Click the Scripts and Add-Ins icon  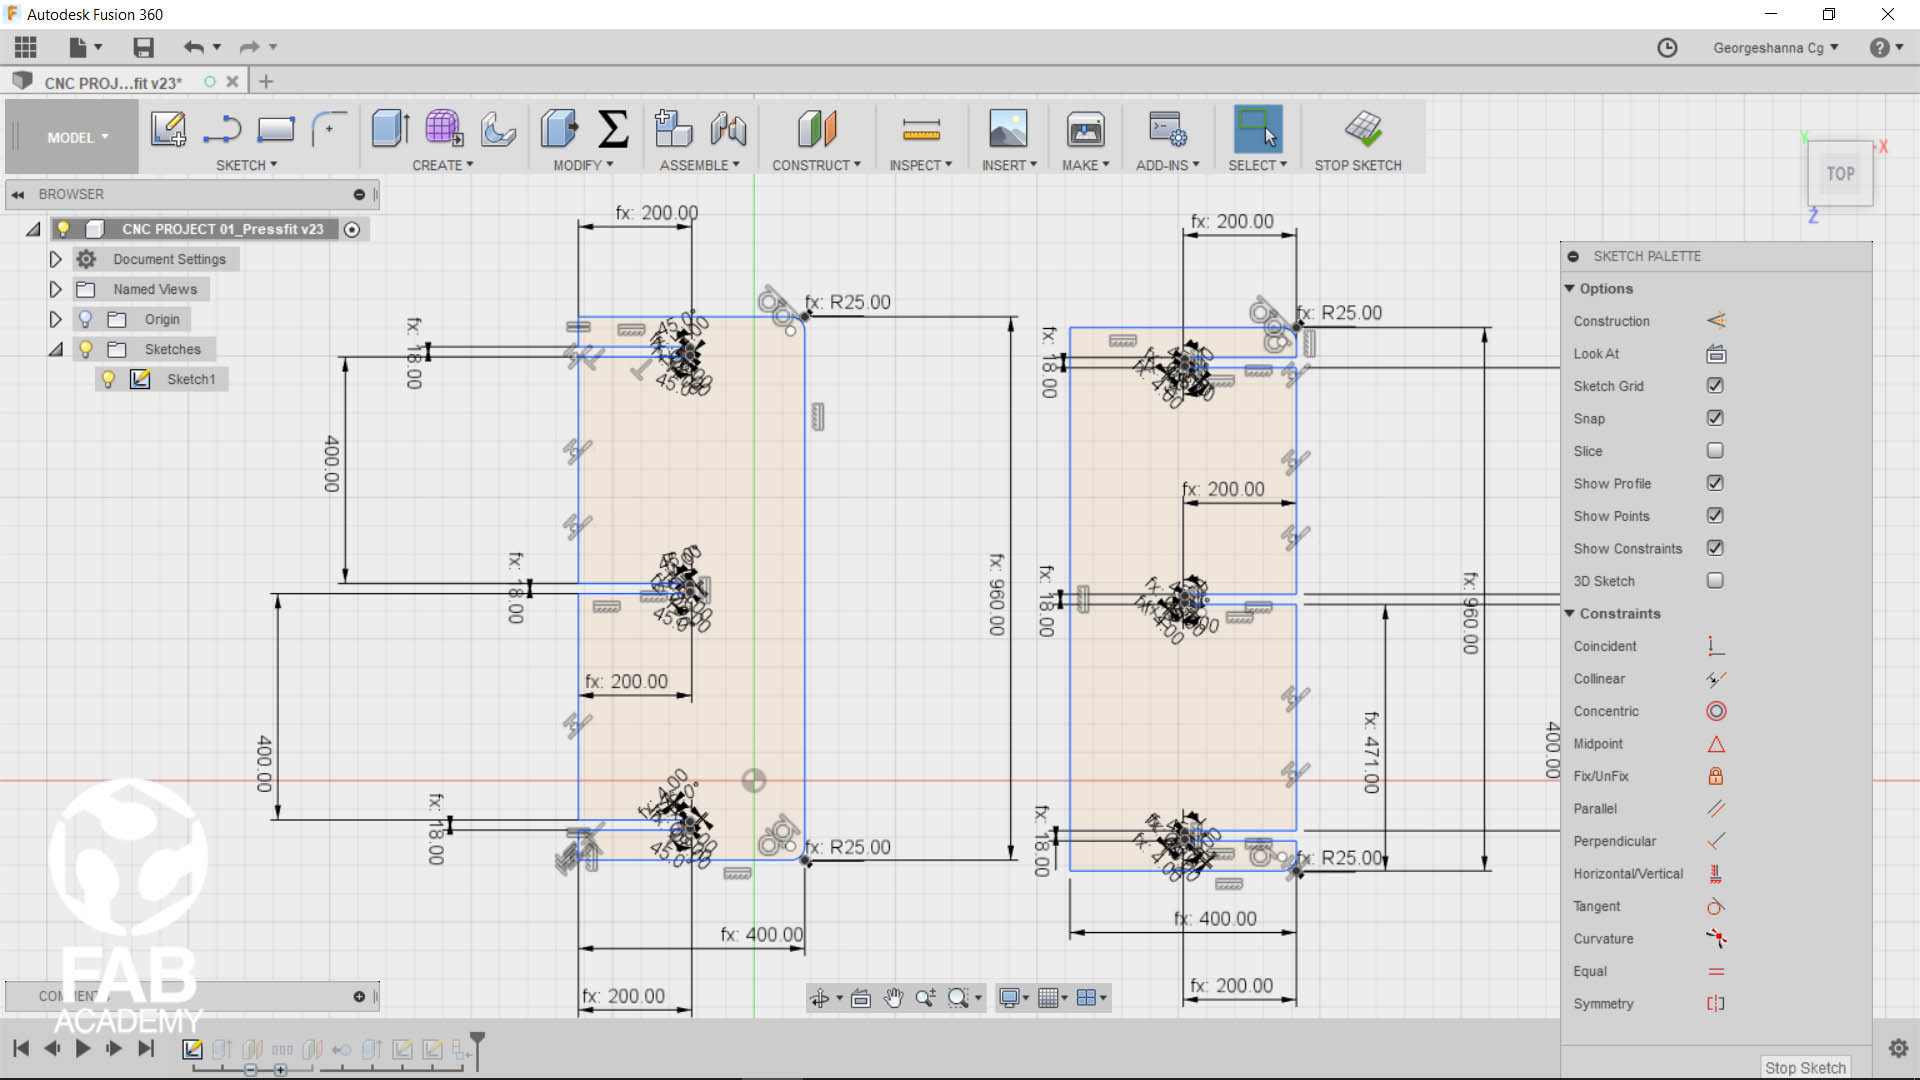pos(1168,129)
